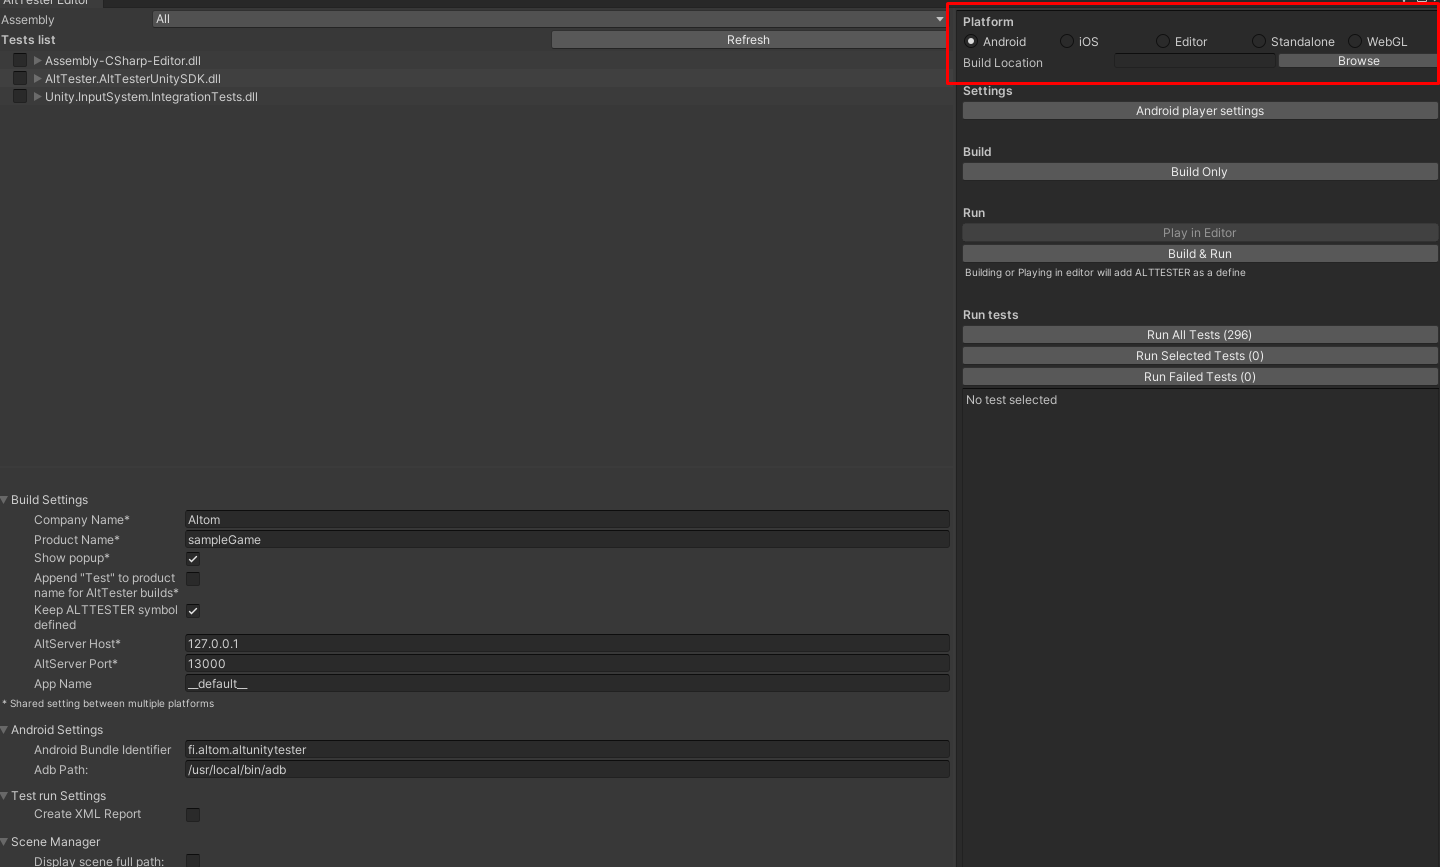Expand the Unity.InputSystem.IntegrationTests.dll tree
Viewport: 1440px width, 867px height.
(36, 96)
